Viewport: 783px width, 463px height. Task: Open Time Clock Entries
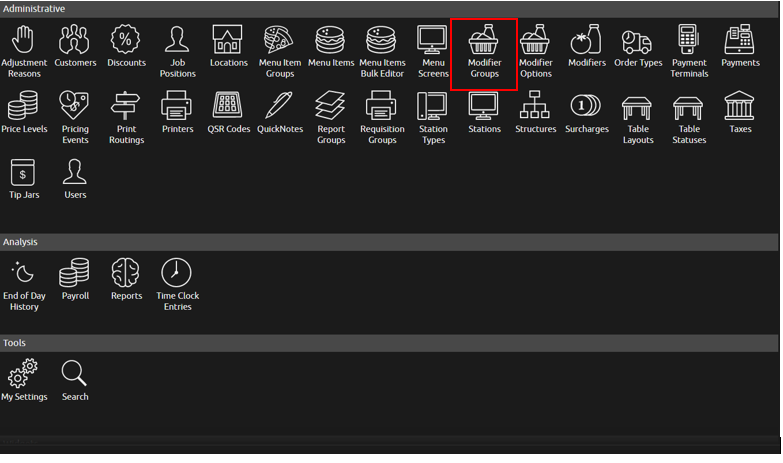tap(177, 285)
